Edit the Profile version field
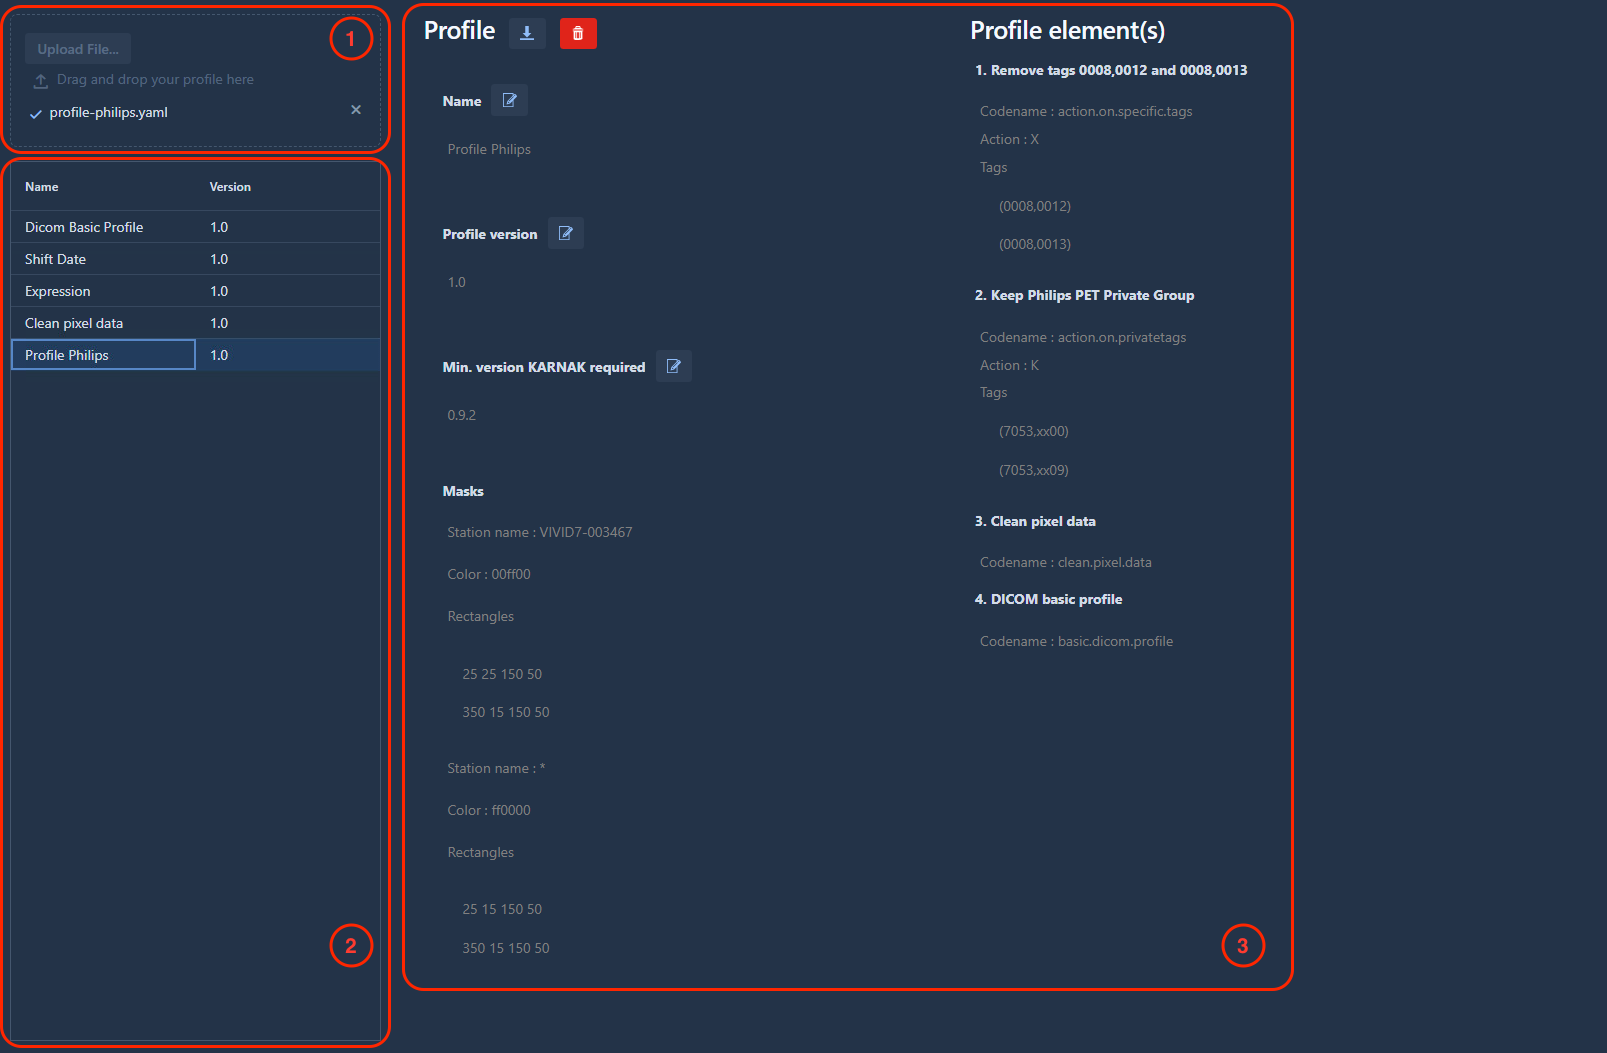 tap(565, 233)
